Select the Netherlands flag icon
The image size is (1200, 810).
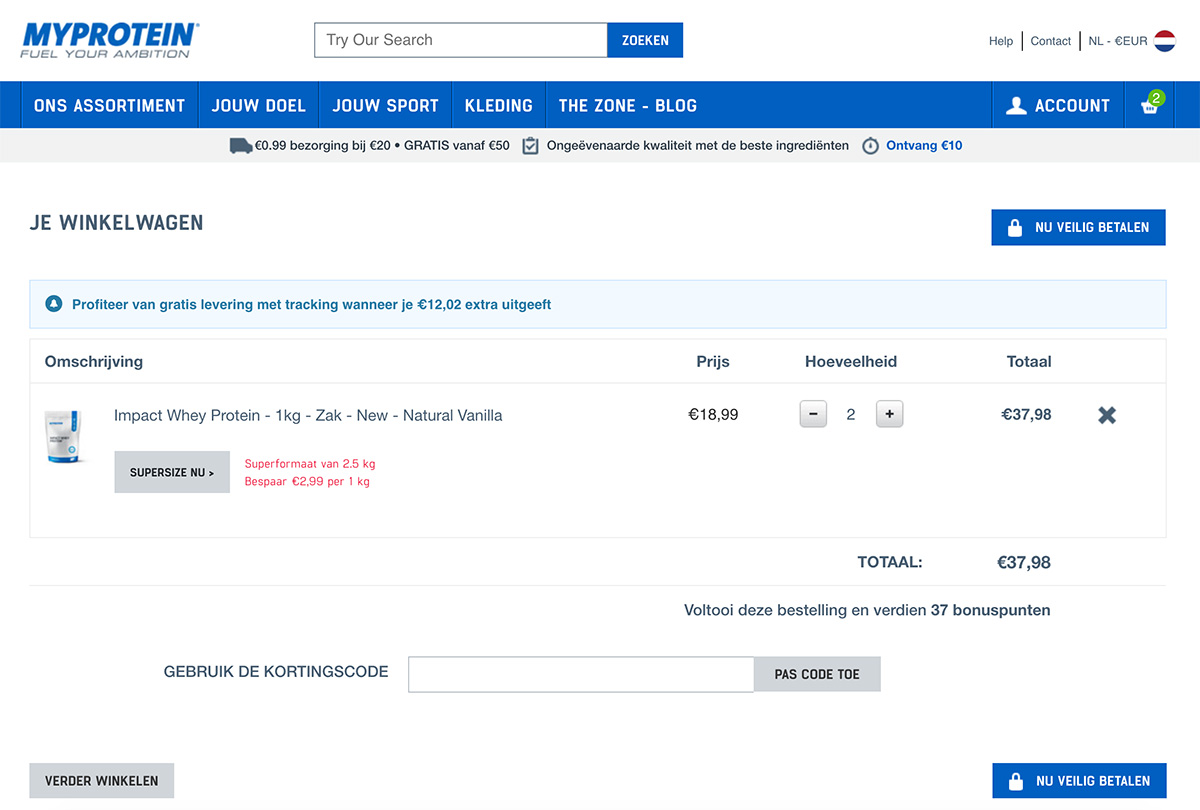coord(1164,41)
